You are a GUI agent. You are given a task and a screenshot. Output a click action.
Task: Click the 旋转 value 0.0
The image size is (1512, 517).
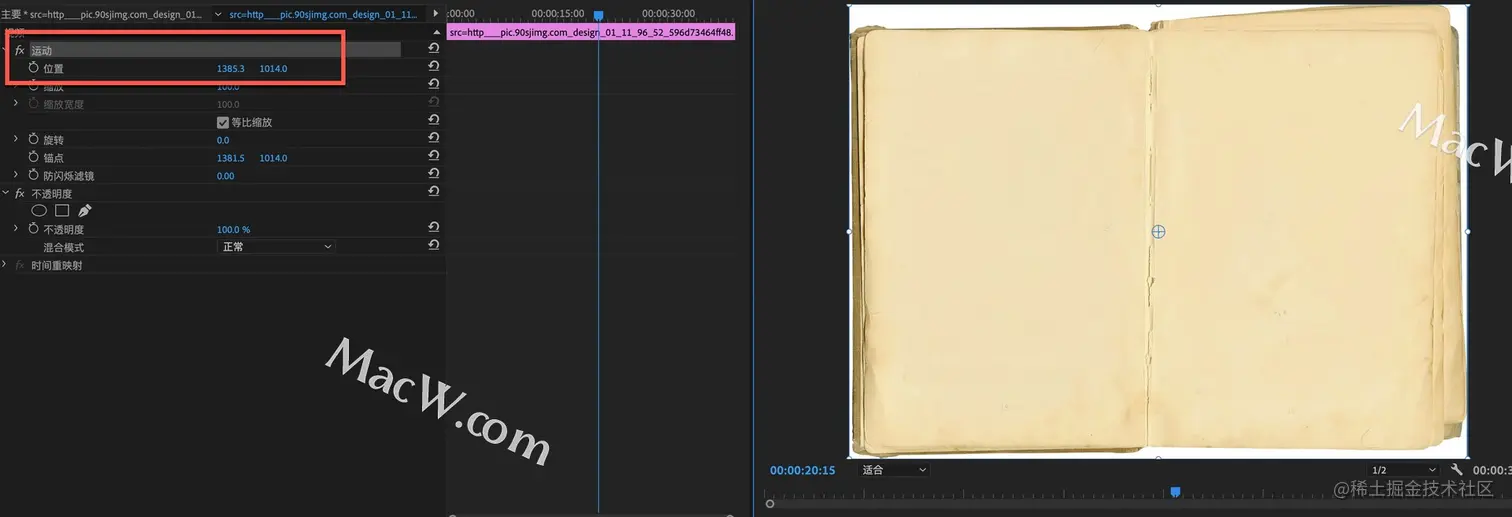tap(223, 140)
